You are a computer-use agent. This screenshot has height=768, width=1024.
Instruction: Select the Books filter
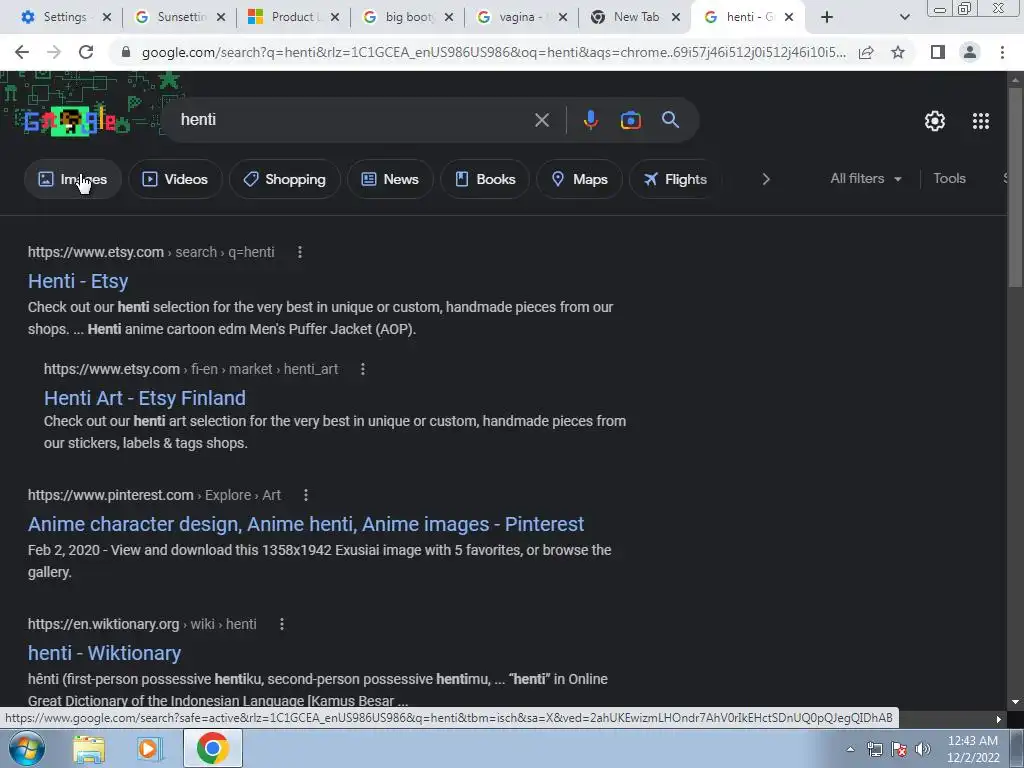pos(485,179)
